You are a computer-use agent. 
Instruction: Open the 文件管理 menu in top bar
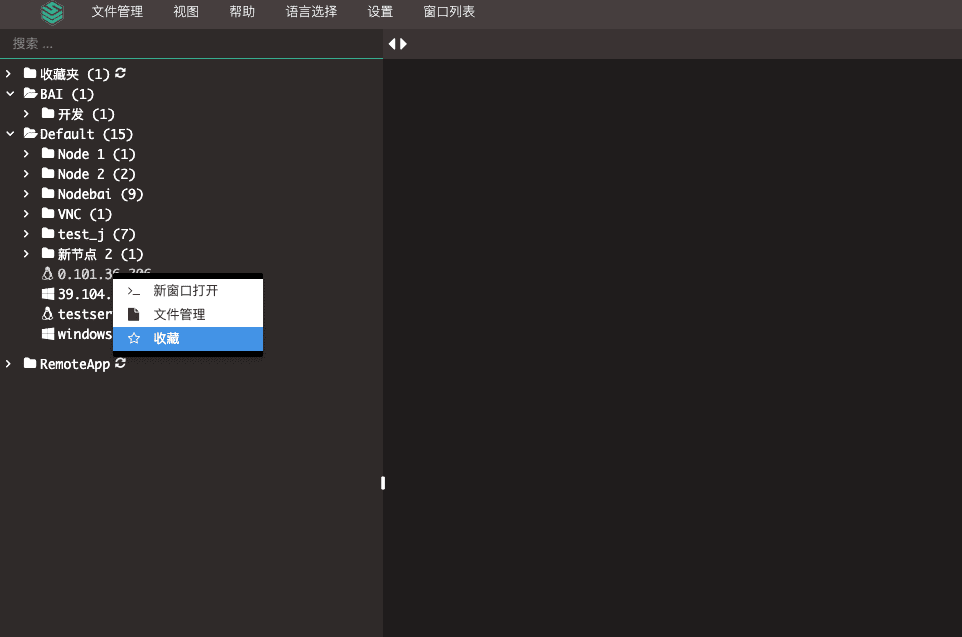(x=117, y=12)
